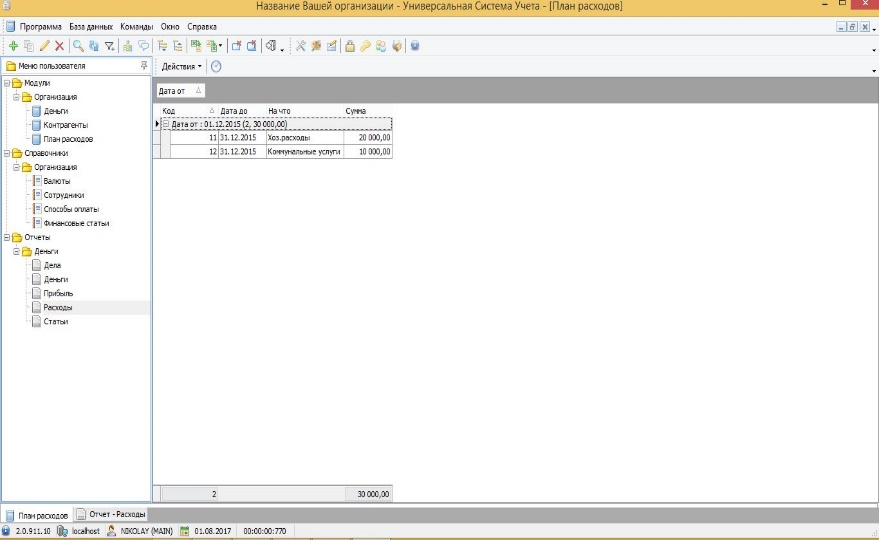This screenshot has width=879, height=540.
Task: Open the База данных menu
Action: 91,26
